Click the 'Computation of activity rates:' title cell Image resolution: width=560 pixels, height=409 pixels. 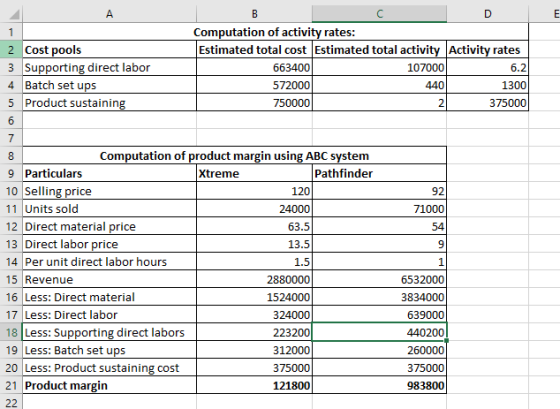coord(275,32)
